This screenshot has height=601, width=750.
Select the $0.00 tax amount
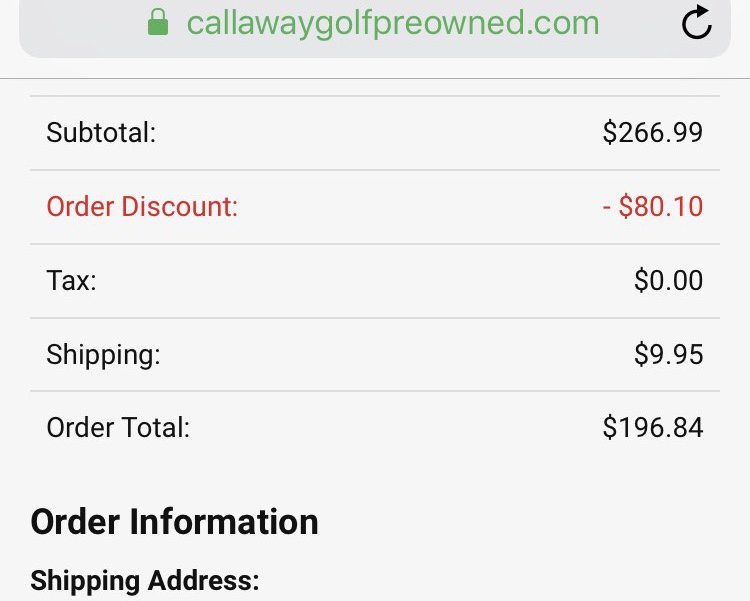pos(668,281)
